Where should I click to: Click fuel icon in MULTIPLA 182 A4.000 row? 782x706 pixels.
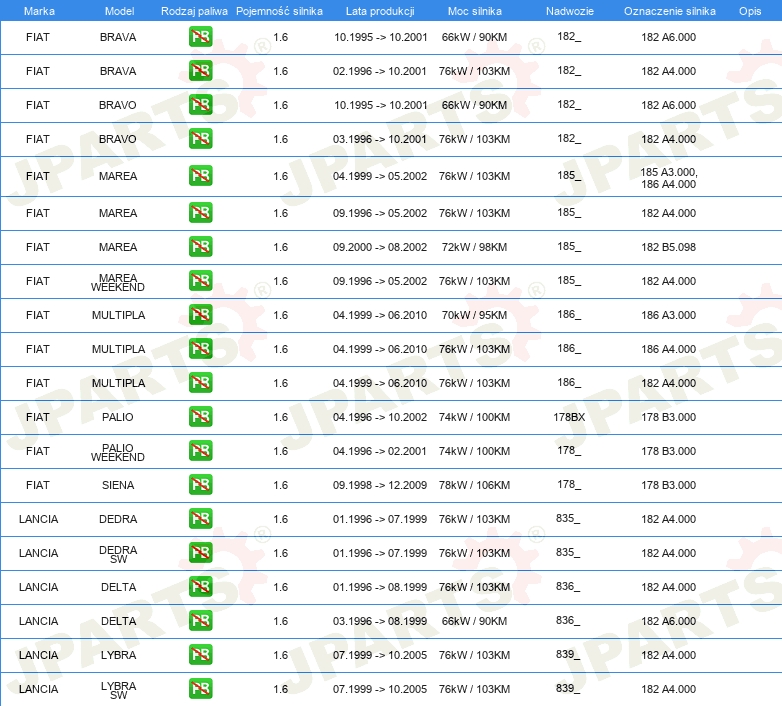click(x=200, y=383)
